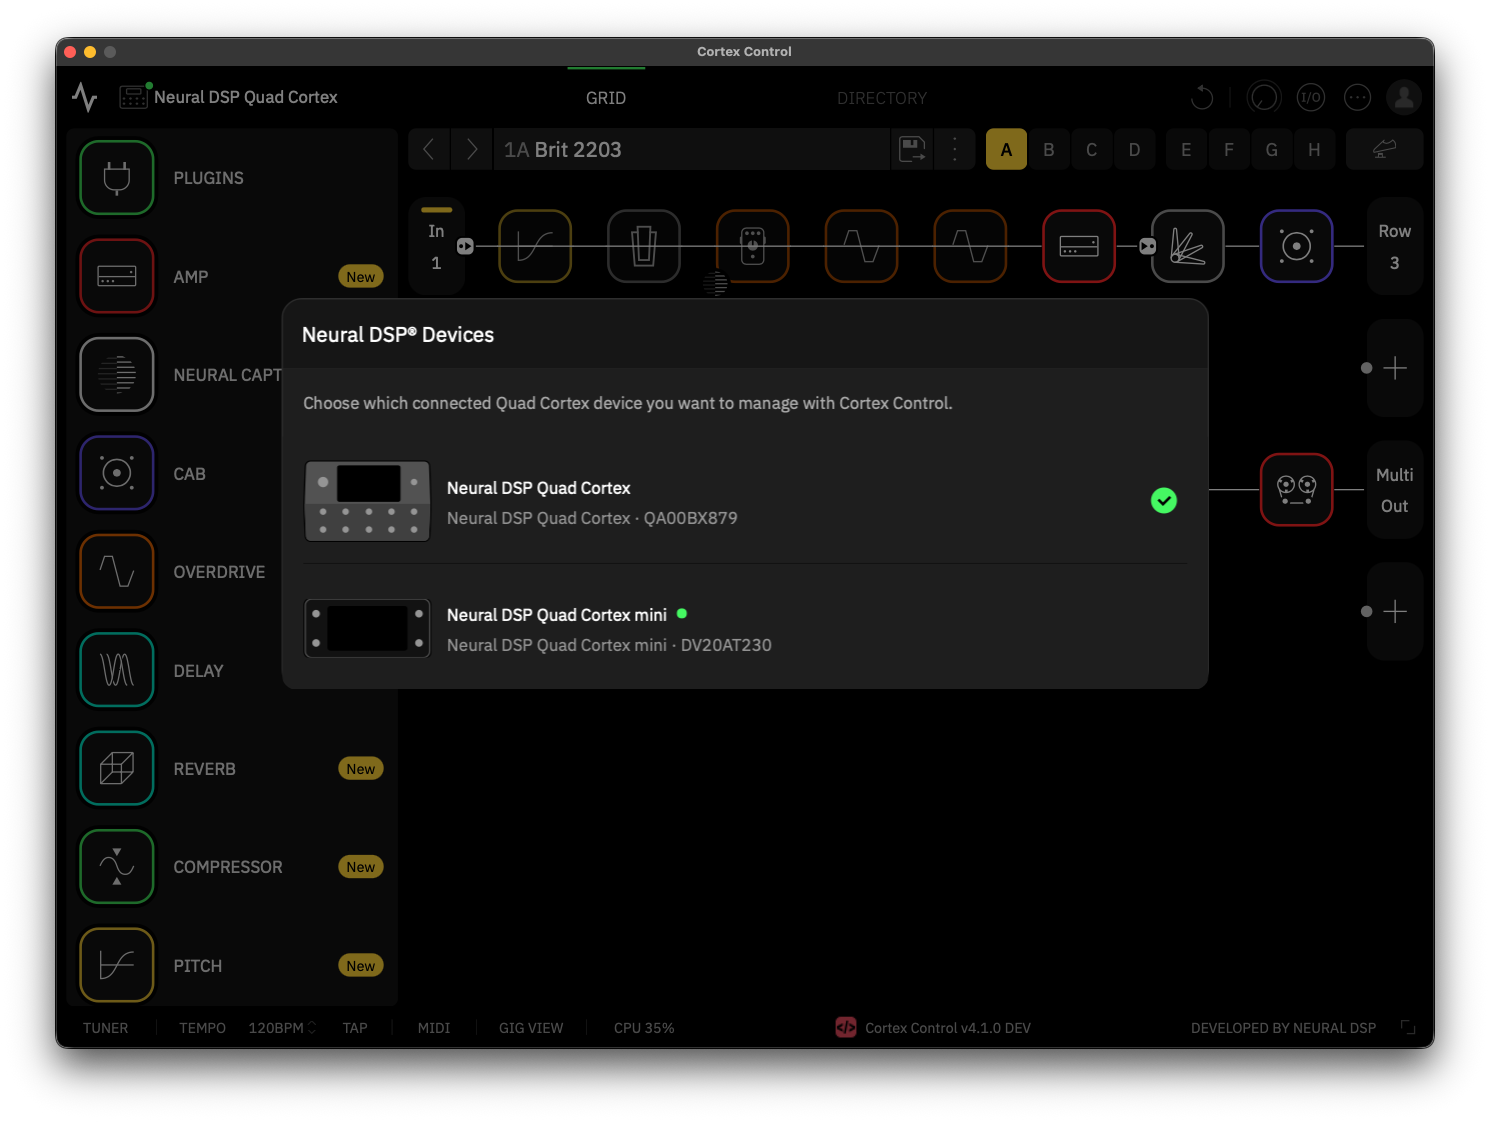The width and height of the screenshot is (1490, 1122).
Task: Open the user account profile icon
Action: click(x=1404, y=97)
